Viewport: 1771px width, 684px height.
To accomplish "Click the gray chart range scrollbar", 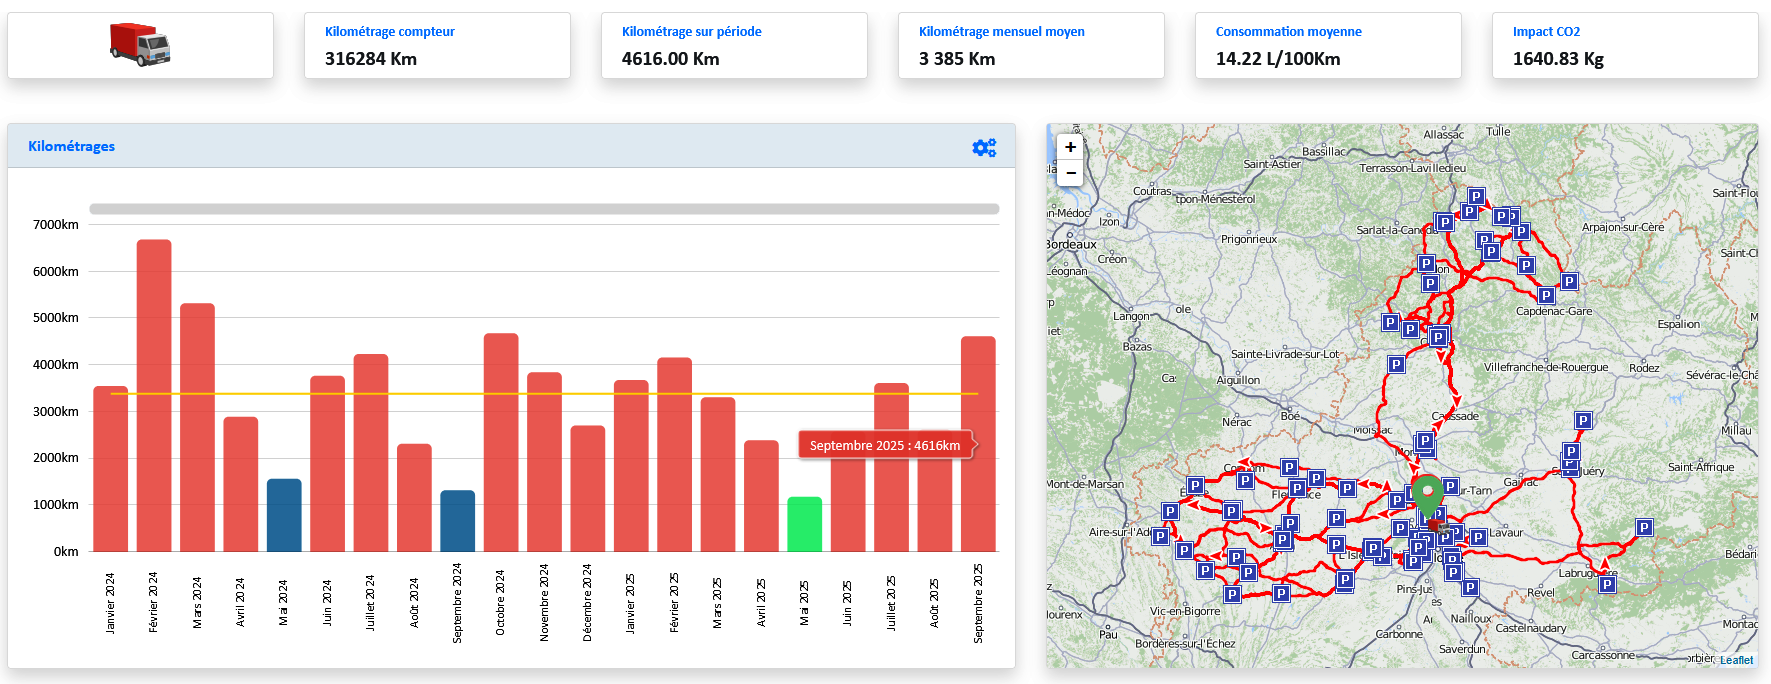I will (x=544, y=209).
